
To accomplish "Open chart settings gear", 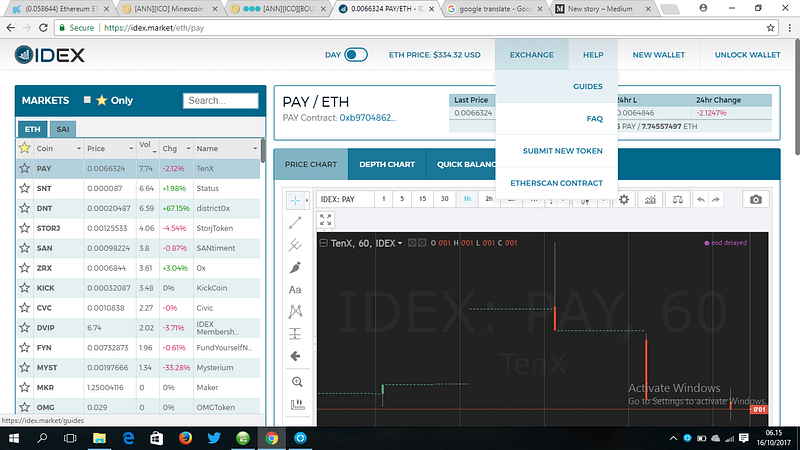I will click(x=624, y=199).
